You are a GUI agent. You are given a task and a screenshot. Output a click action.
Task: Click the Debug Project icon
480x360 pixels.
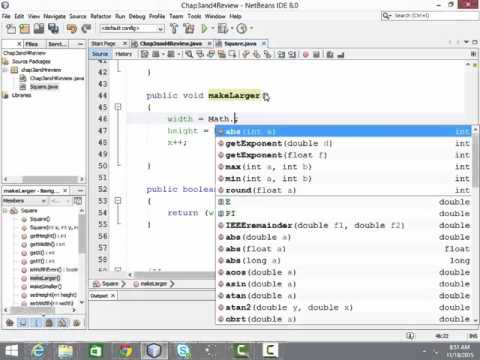pos(223,29)
